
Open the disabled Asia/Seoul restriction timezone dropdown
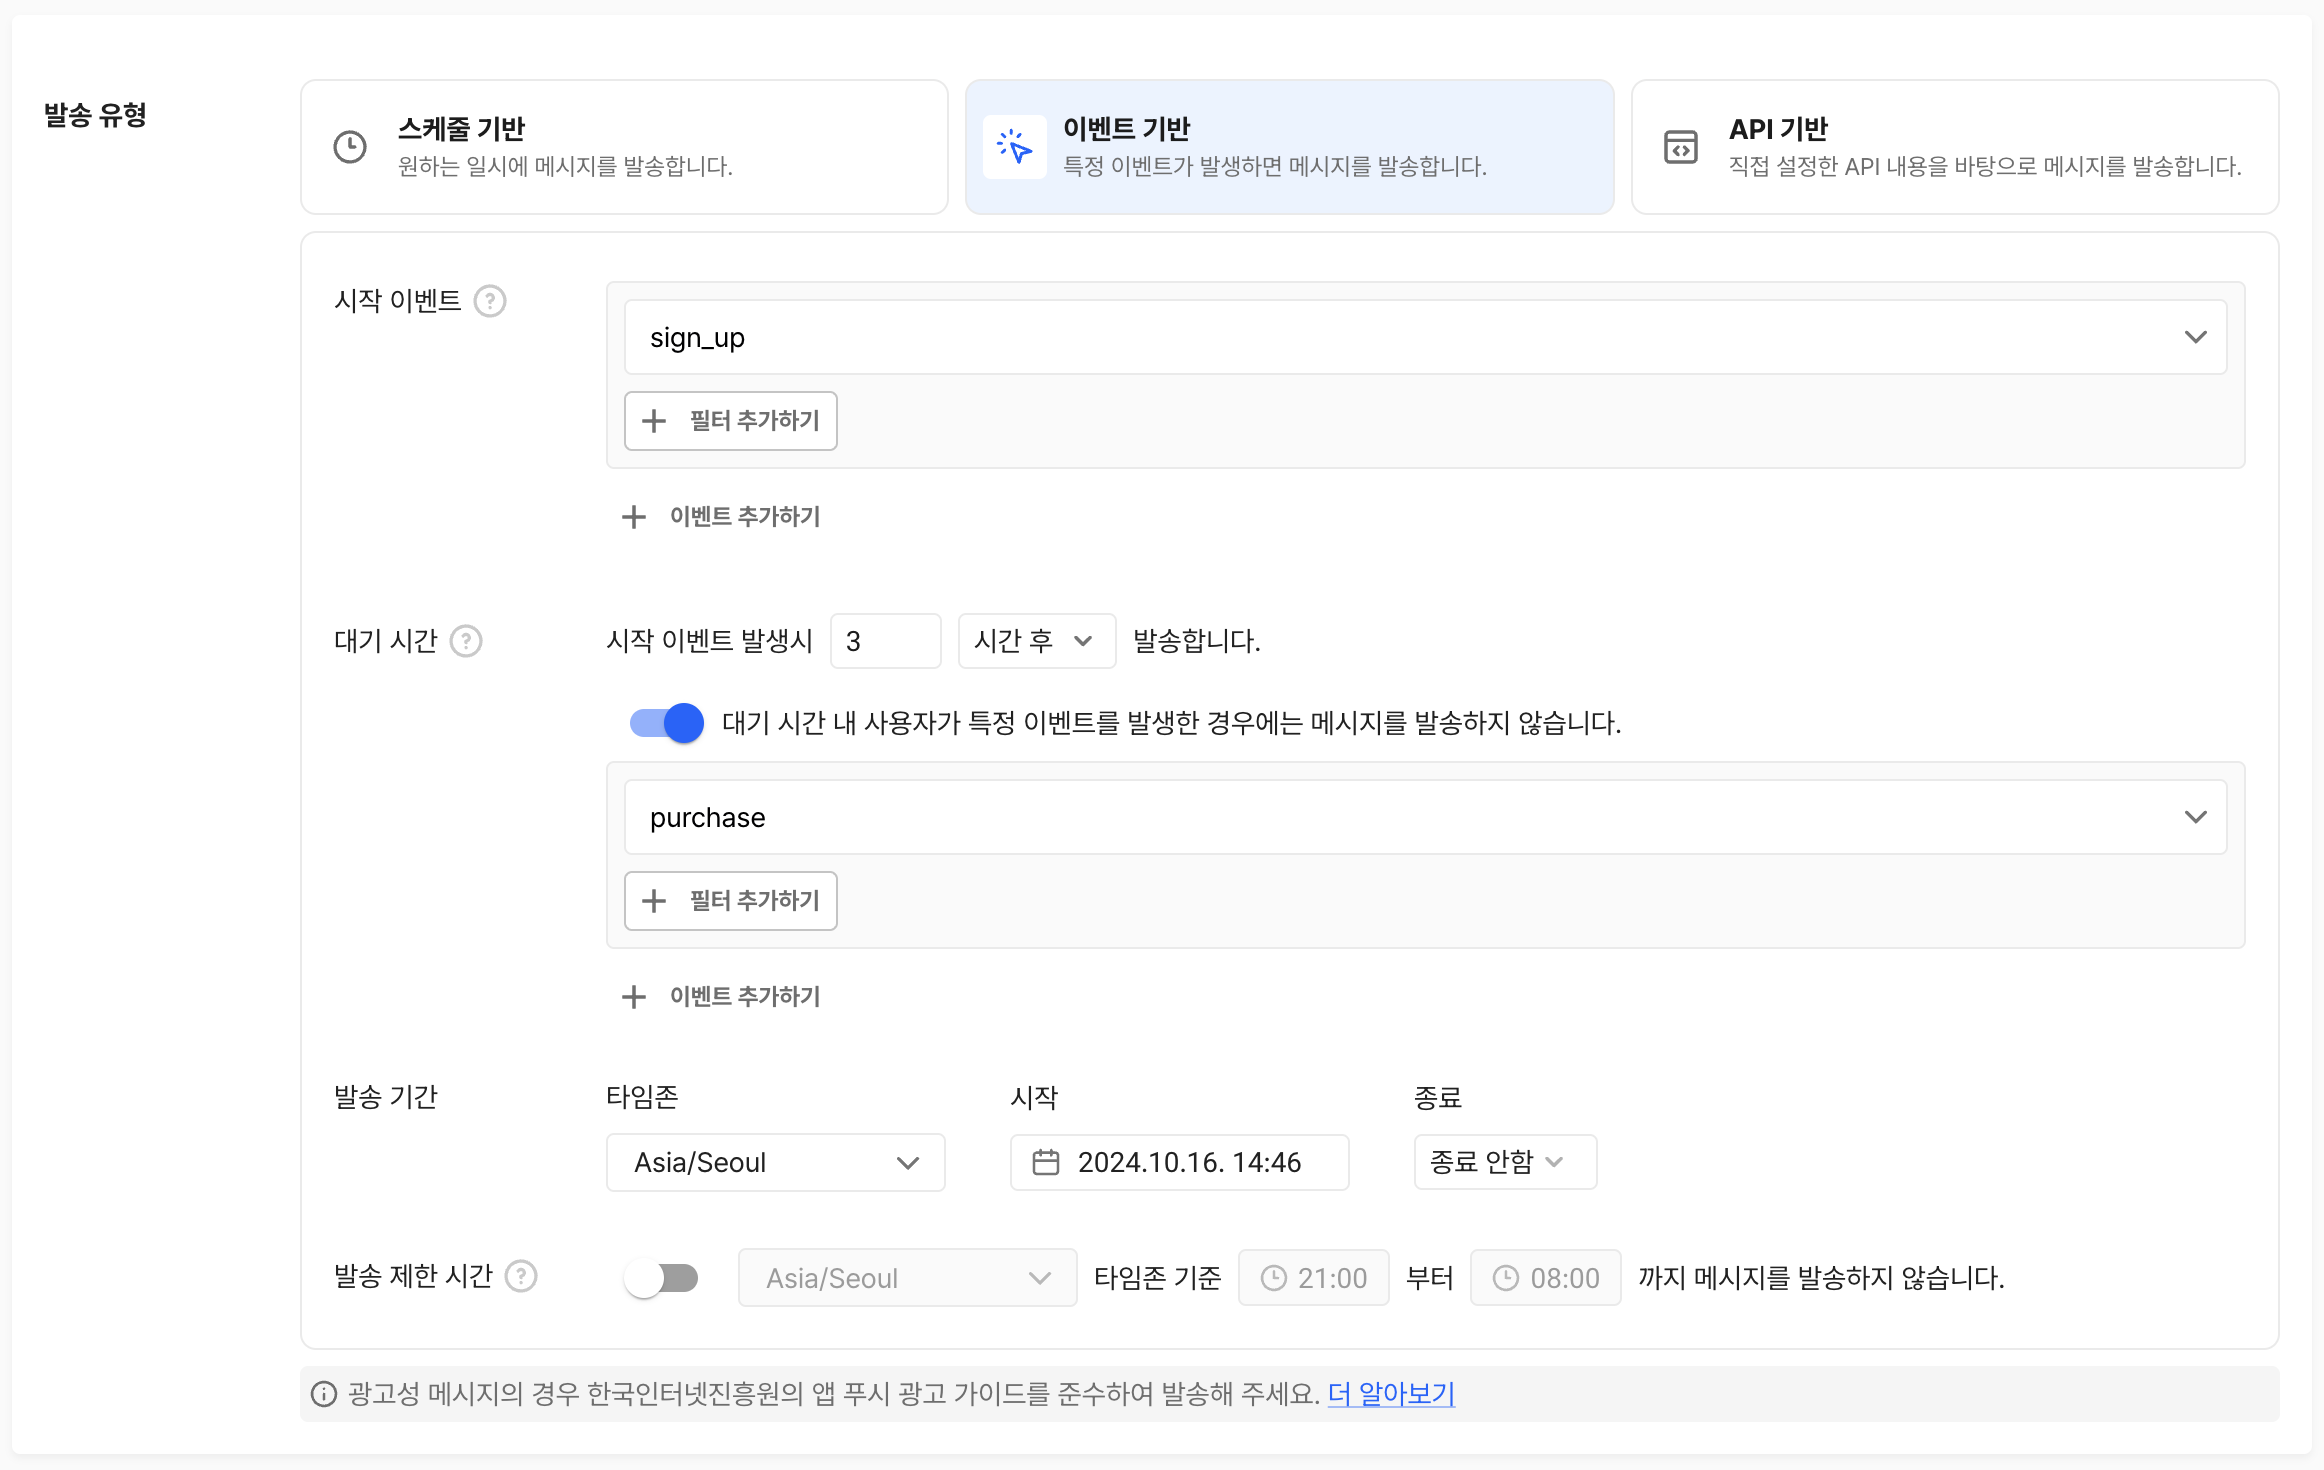coord(908,1278)
